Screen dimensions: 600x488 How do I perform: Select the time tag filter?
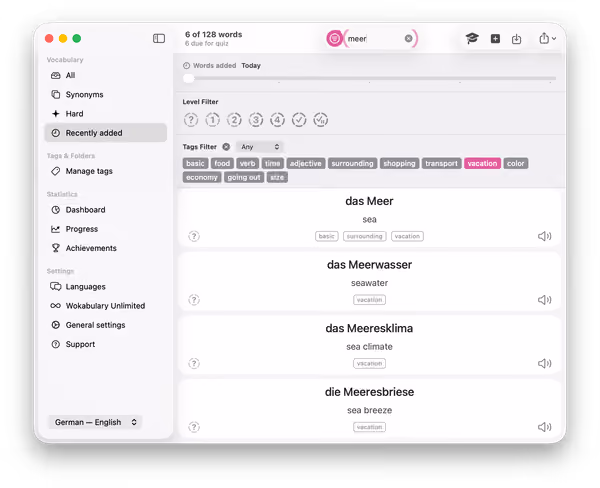(273, 163)
